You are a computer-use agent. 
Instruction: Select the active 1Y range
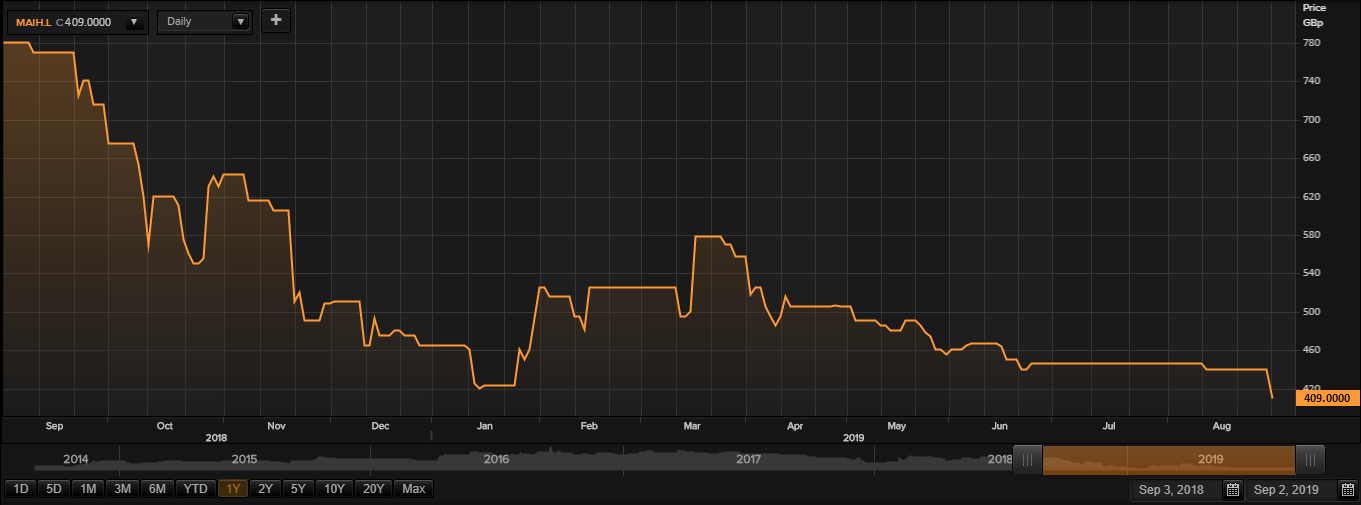coord(233,489)
